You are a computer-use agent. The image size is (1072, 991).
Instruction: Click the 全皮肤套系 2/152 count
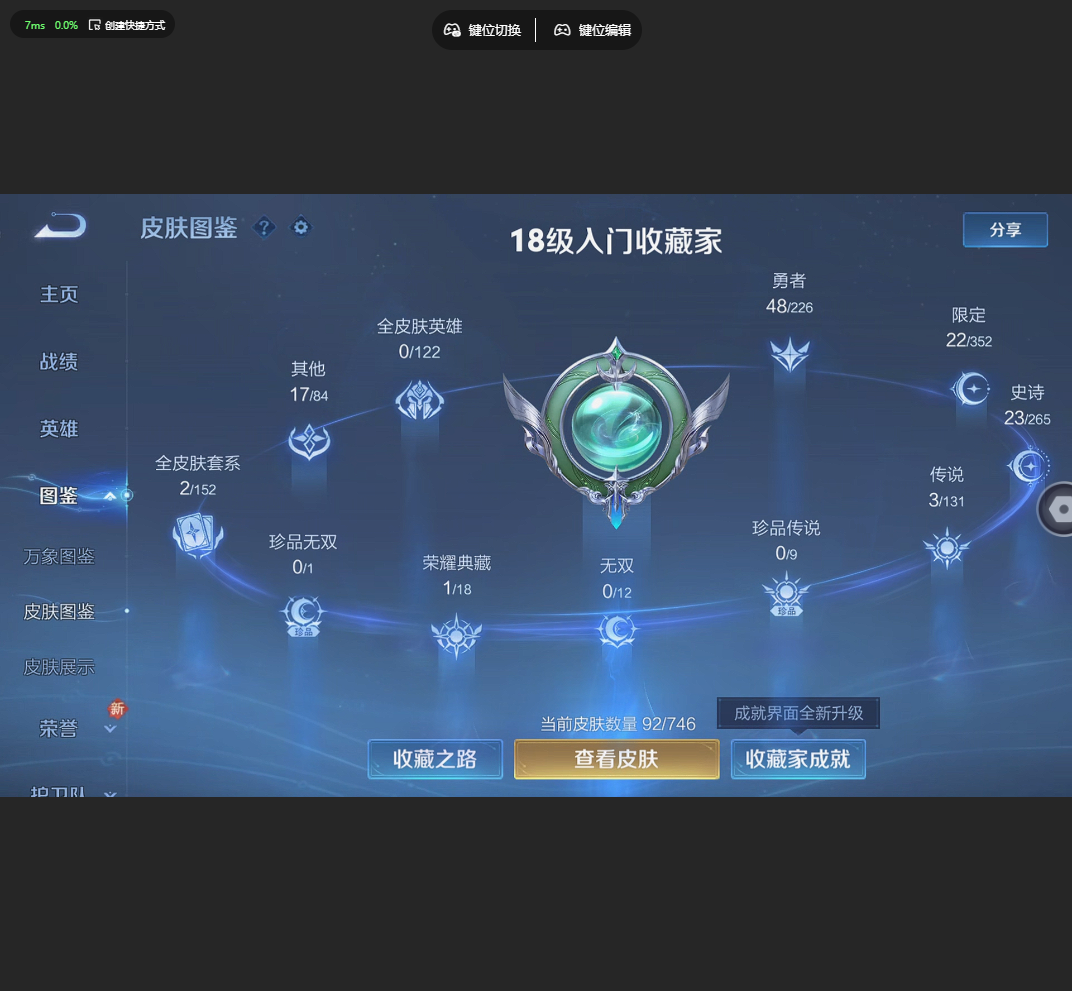click(198, 488)
